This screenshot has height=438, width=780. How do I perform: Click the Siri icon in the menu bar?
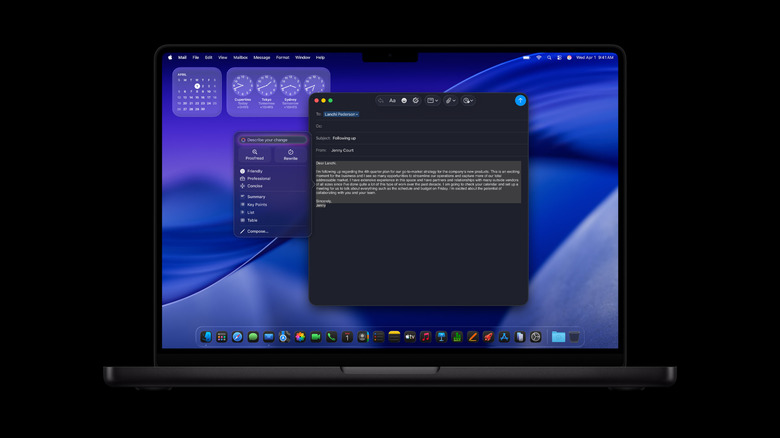[x=569, y=58]
